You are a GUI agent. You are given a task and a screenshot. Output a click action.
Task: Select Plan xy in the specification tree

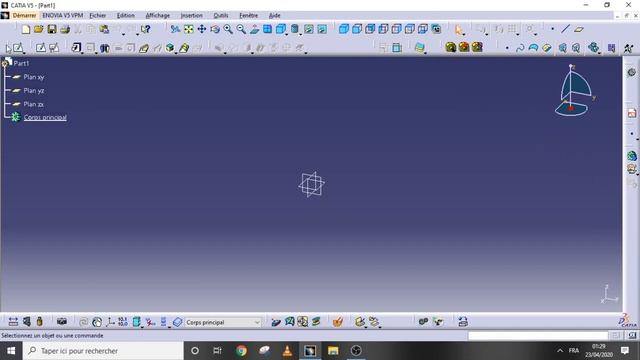pos(34,77)
